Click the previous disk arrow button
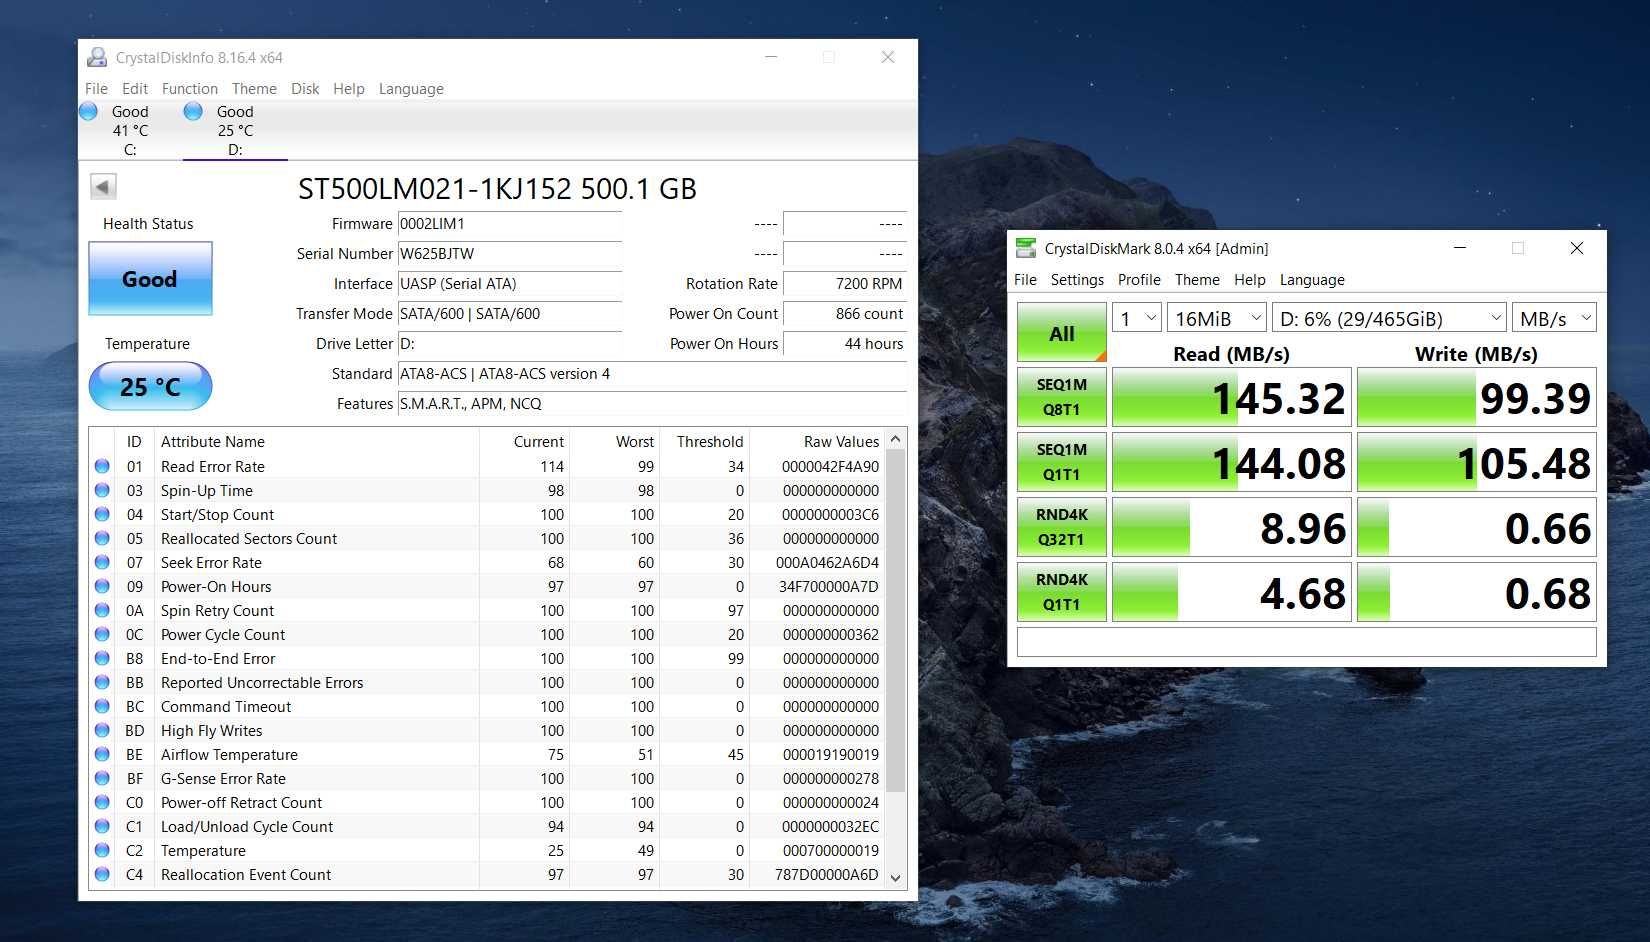The width and height of the screenshot is (1650, 942). [103, 187]
